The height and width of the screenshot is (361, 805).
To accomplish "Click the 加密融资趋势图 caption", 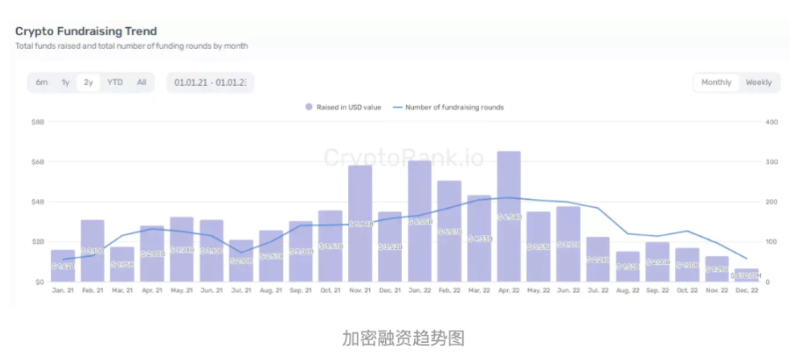I will [403, 339].
